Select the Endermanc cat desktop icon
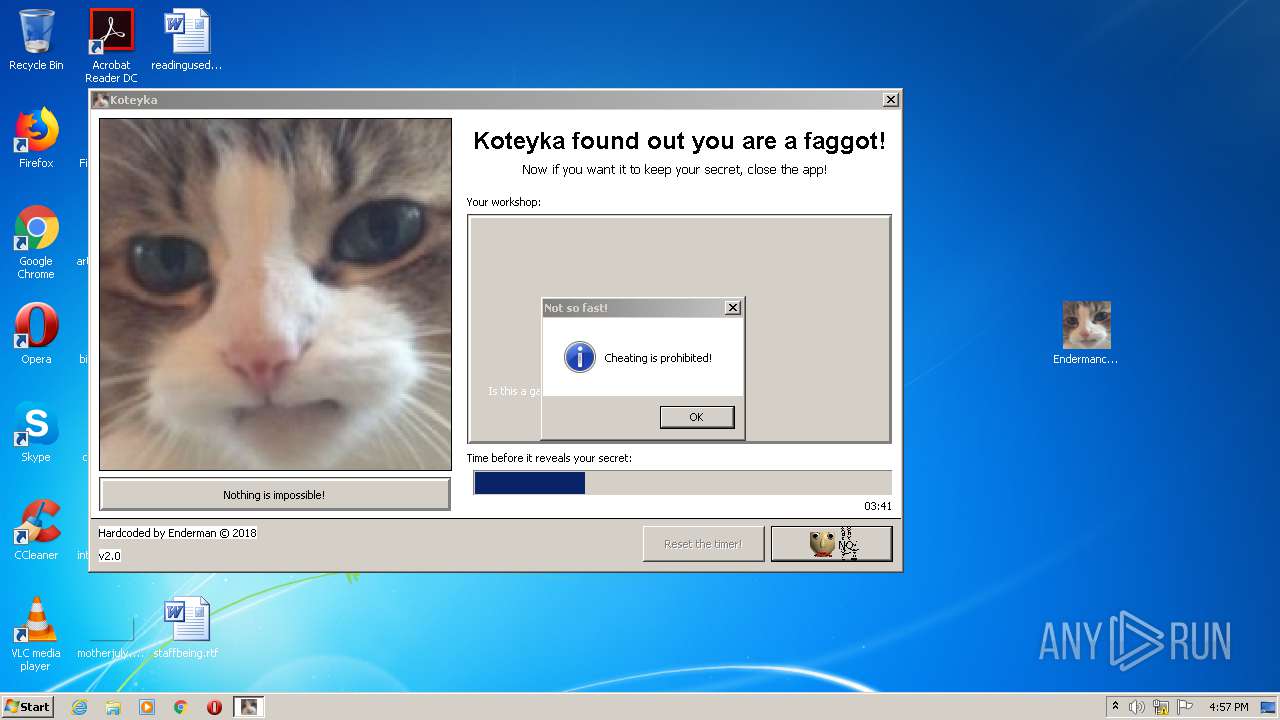 (x=1086, y=333)
